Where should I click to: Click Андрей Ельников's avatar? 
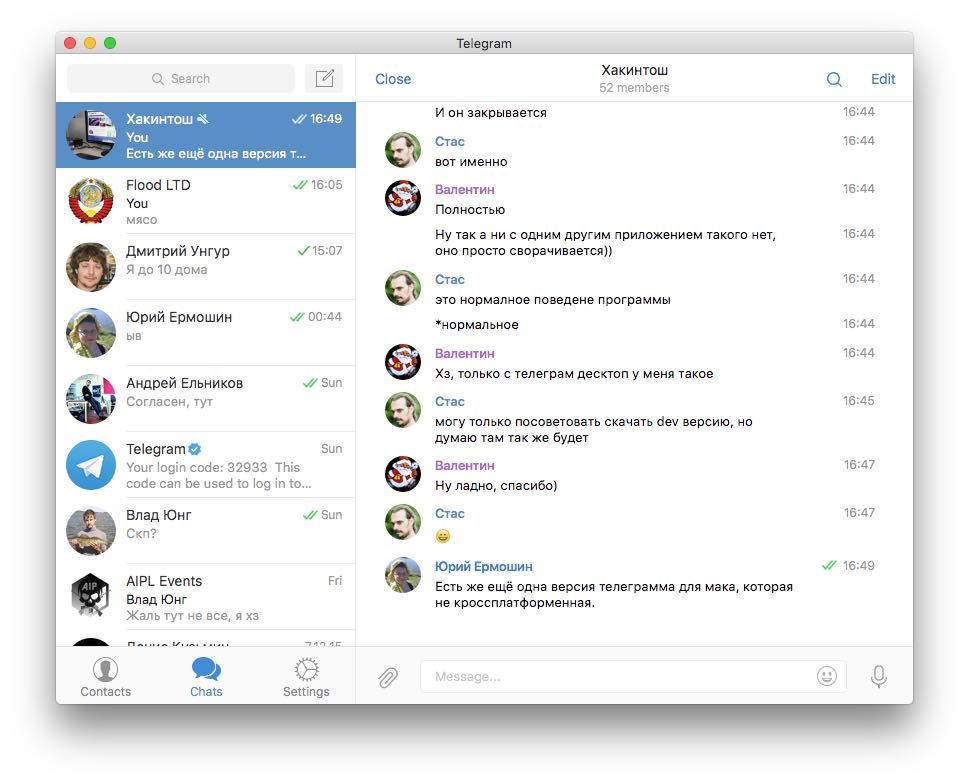tap(91, 398)
